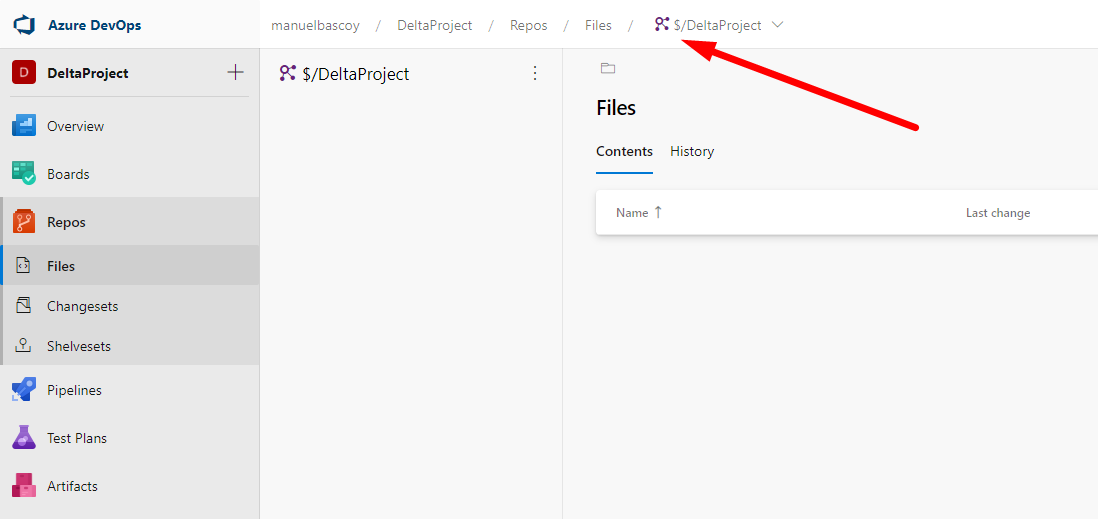Switch to the History tab
This screenshot has height=519, width=1098.
692,152
